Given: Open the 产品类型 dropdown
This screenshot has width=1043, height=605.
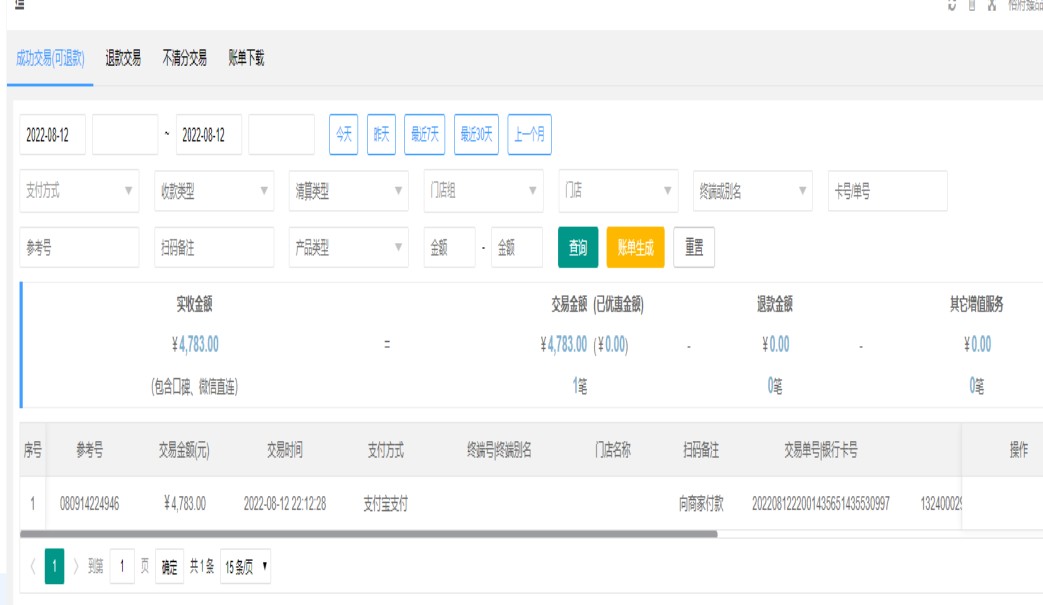Looking at the screenshot, I should (348, 248).
